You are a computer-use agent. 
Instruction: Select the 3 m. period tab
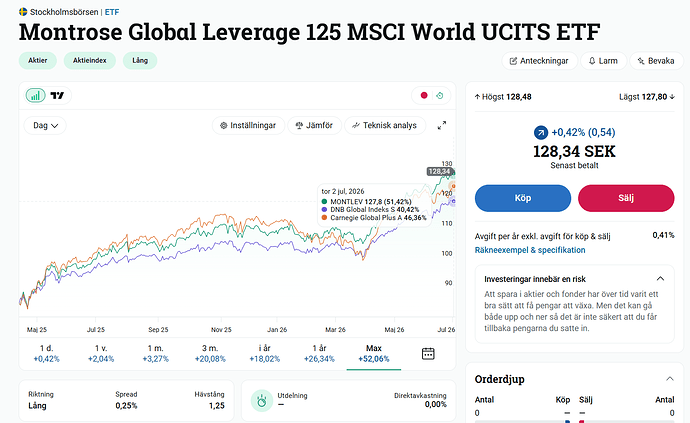210,353
